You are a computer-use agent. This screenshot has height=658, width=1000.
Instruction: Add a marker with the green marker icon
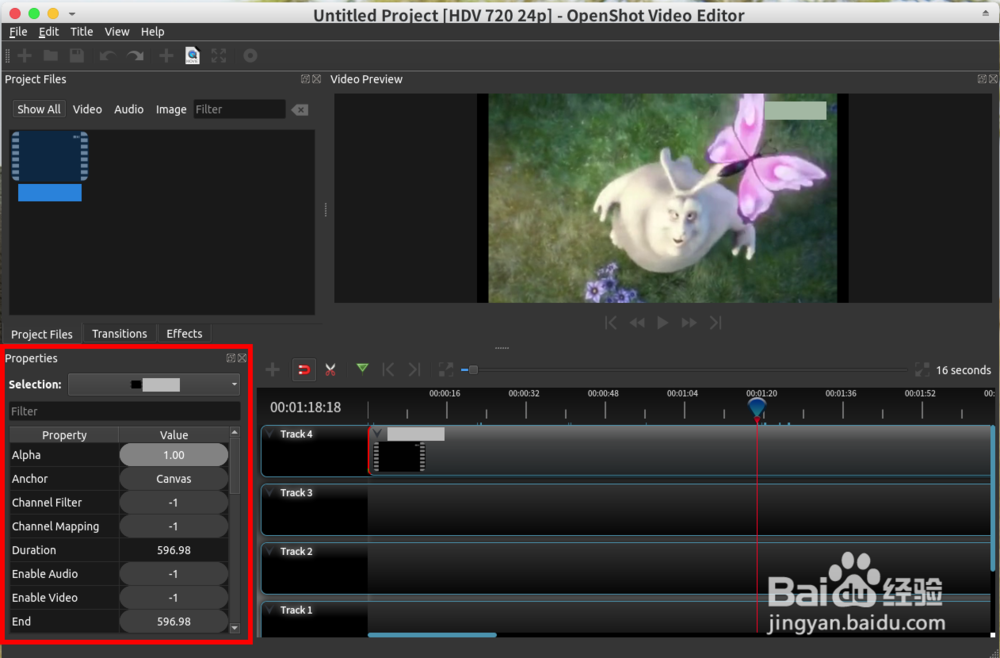tap(362, 369)
